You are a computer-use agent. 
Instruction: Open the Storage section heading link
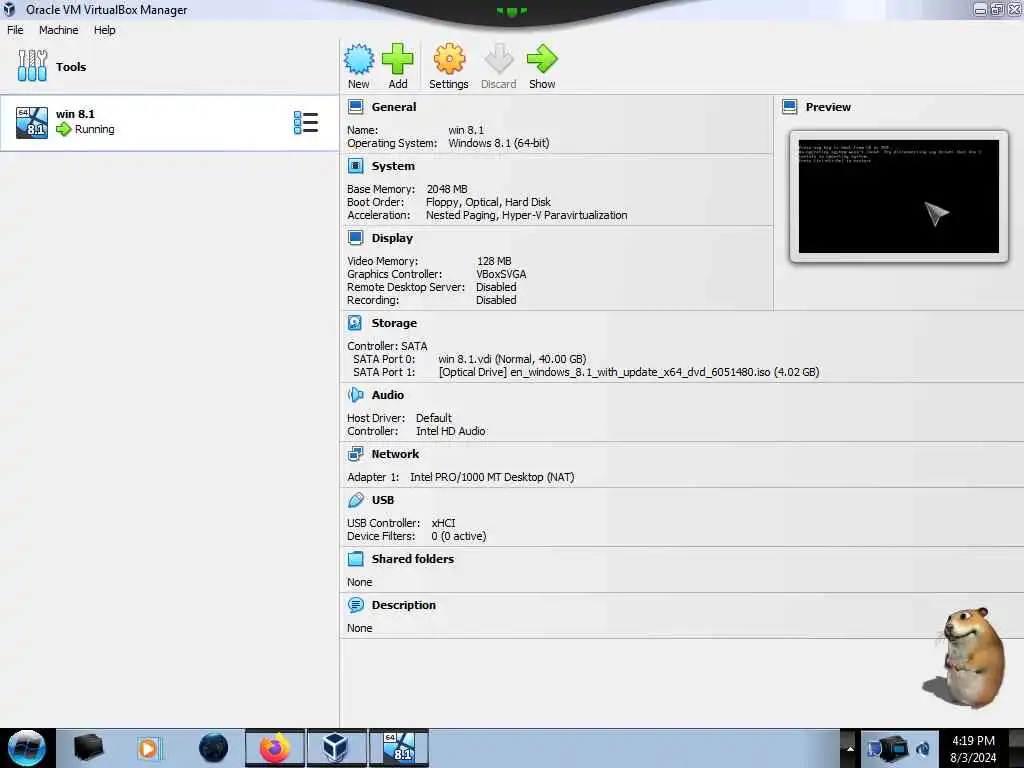tap(394, 323)
